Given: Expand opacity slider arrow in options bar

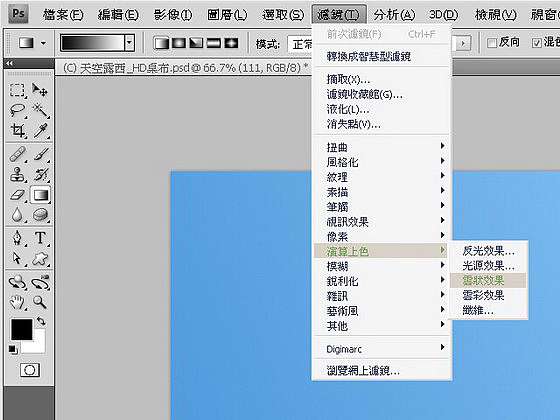Looking at the screenshot, I should pyautogui.click(x=463, y=44).
